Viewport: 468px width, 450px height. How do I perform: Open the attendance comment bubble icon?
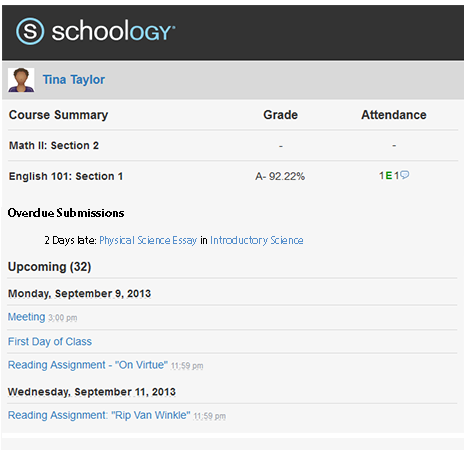404,175
